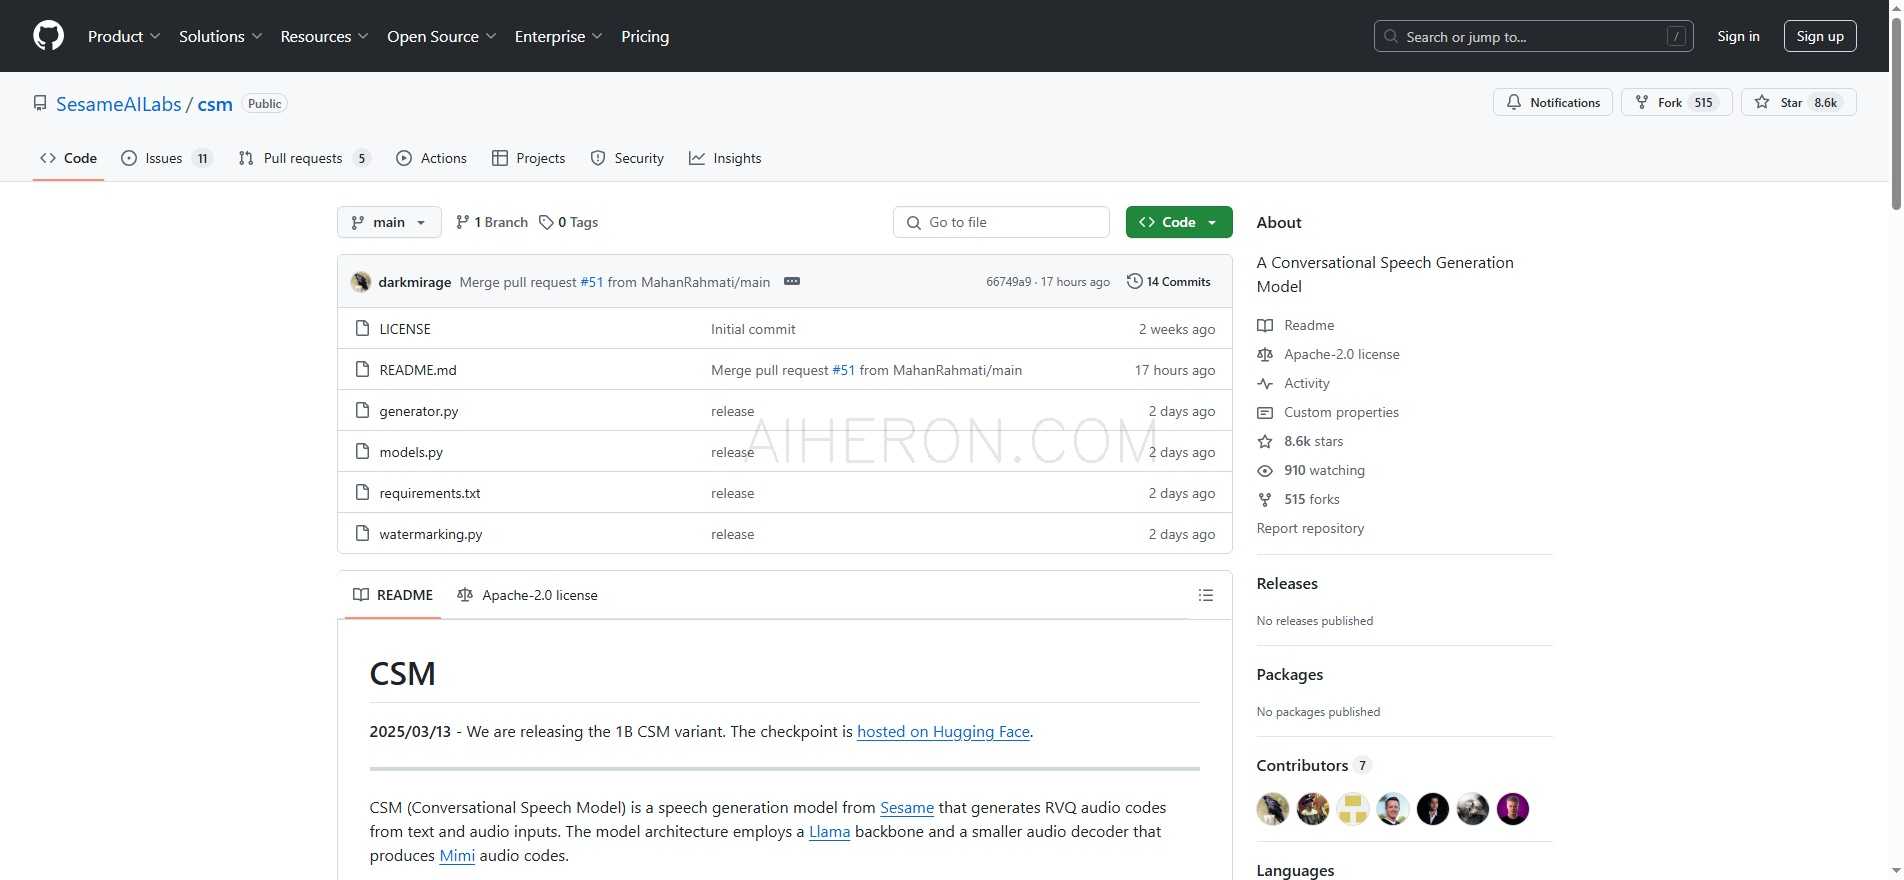The height and width of the screenshot is (880, 1904).
Task: Open the LICENSE file
Action: [405, 329]
